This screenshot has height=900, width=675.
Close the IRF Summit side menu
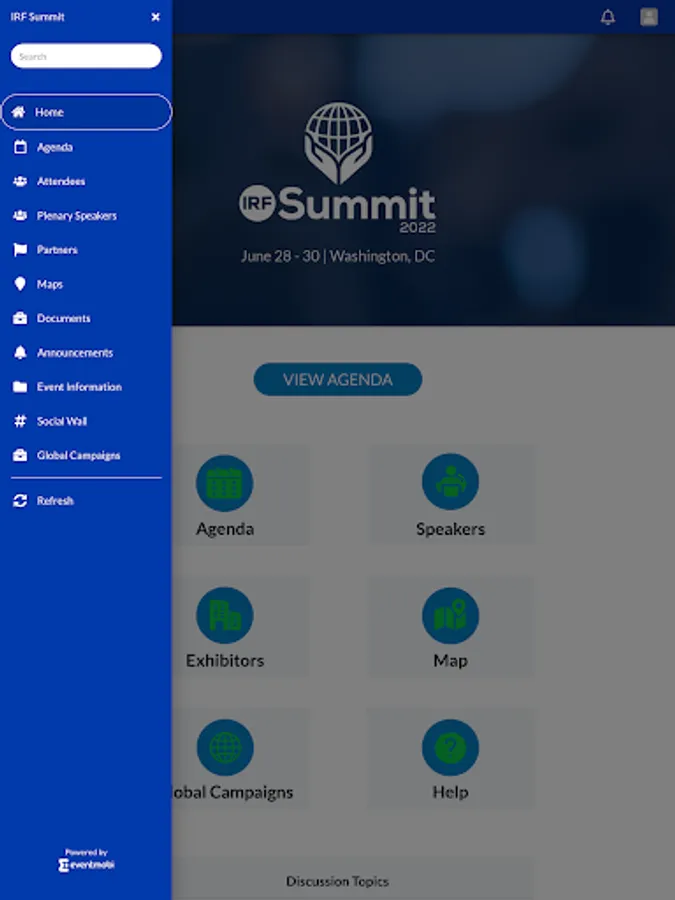(x=155, y=17)
